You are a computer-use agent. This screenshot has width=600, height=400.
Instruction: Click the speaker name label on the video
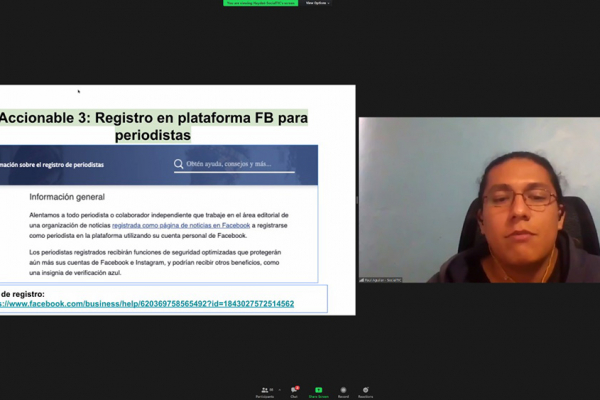point(380,280)
